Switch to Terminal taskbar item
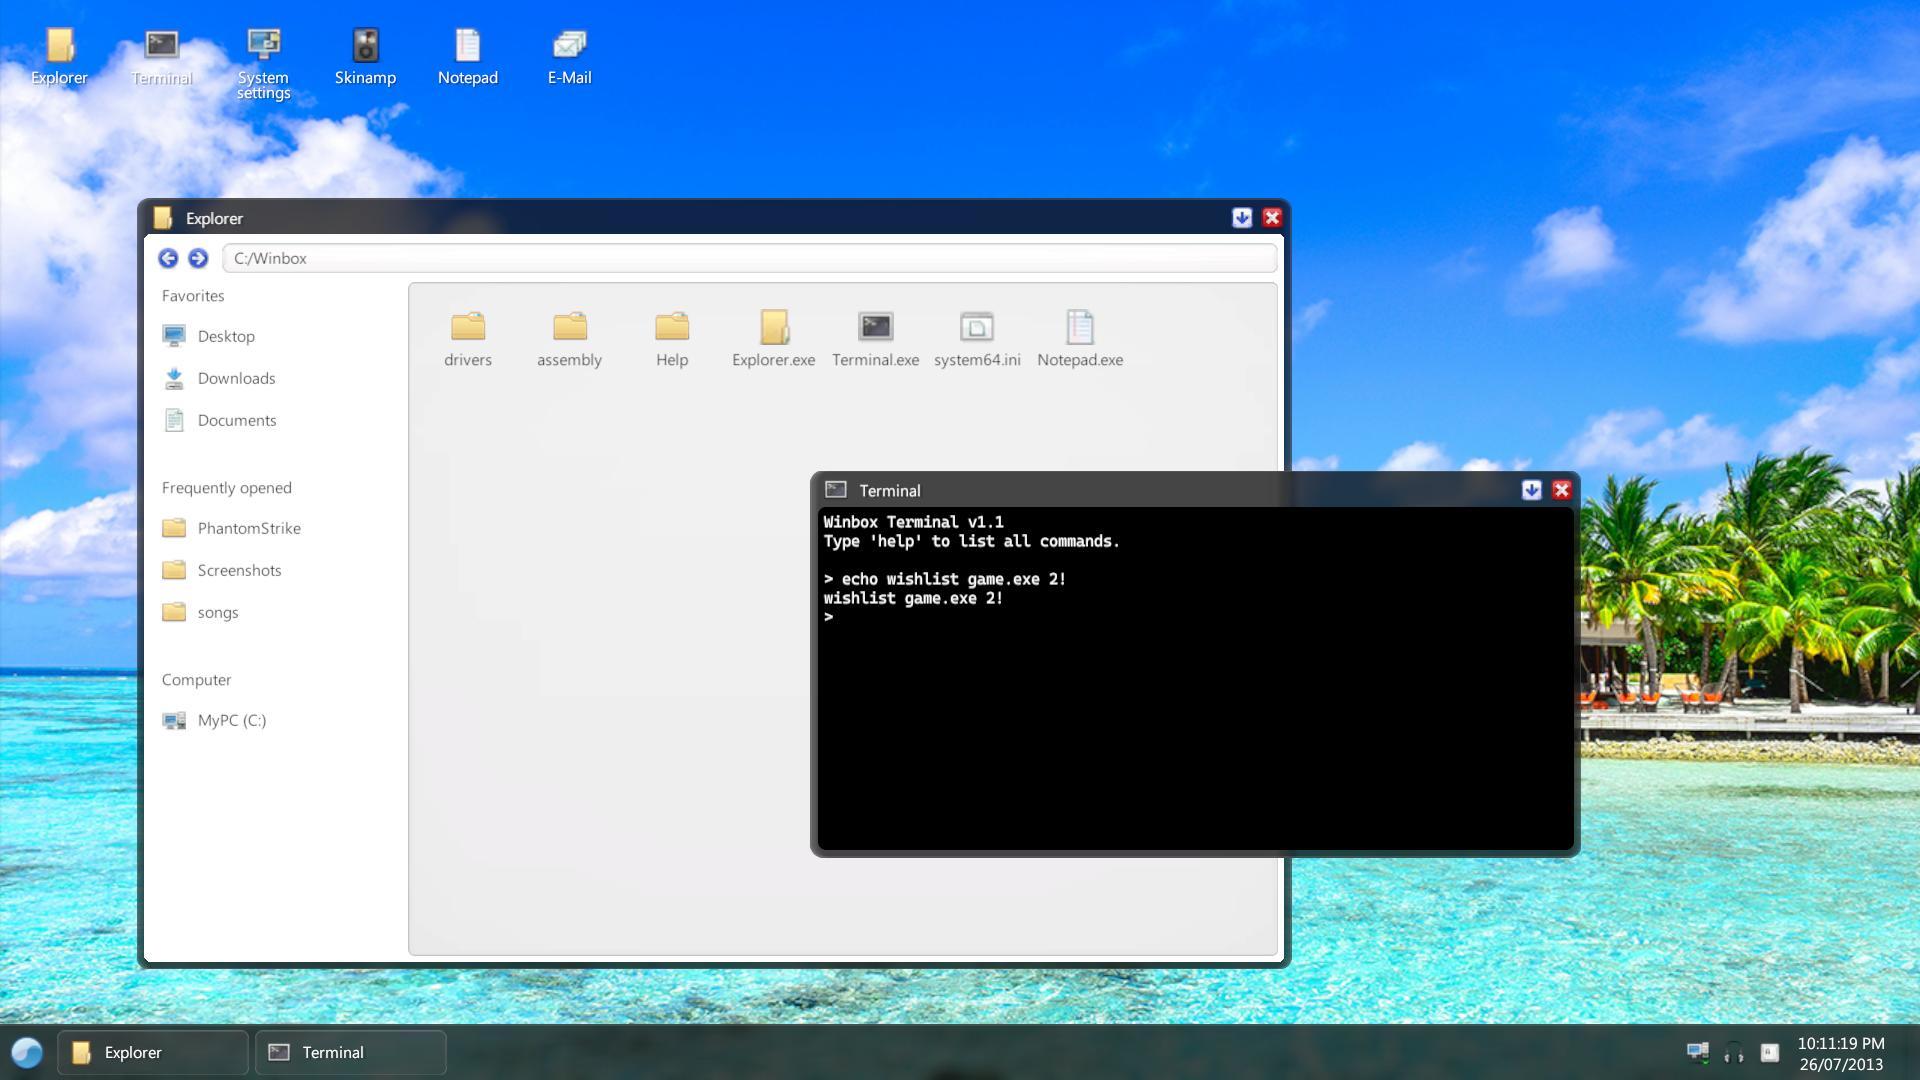 point(350,1052)
